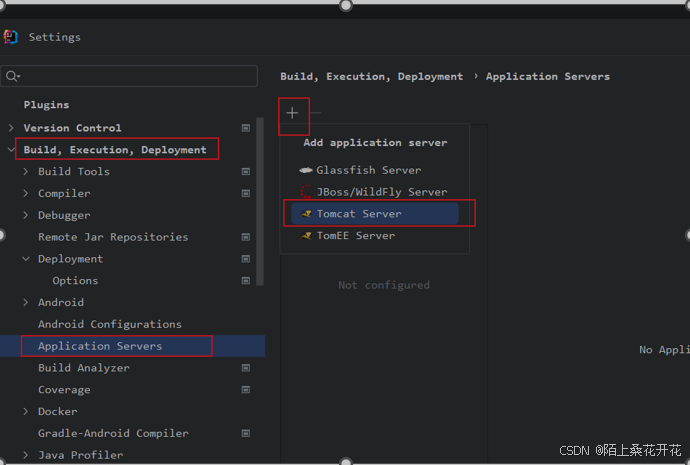Click the JBoss/WildFly red circle icon
This screenshot has height=465, width=690.
(x=306, y=192)
